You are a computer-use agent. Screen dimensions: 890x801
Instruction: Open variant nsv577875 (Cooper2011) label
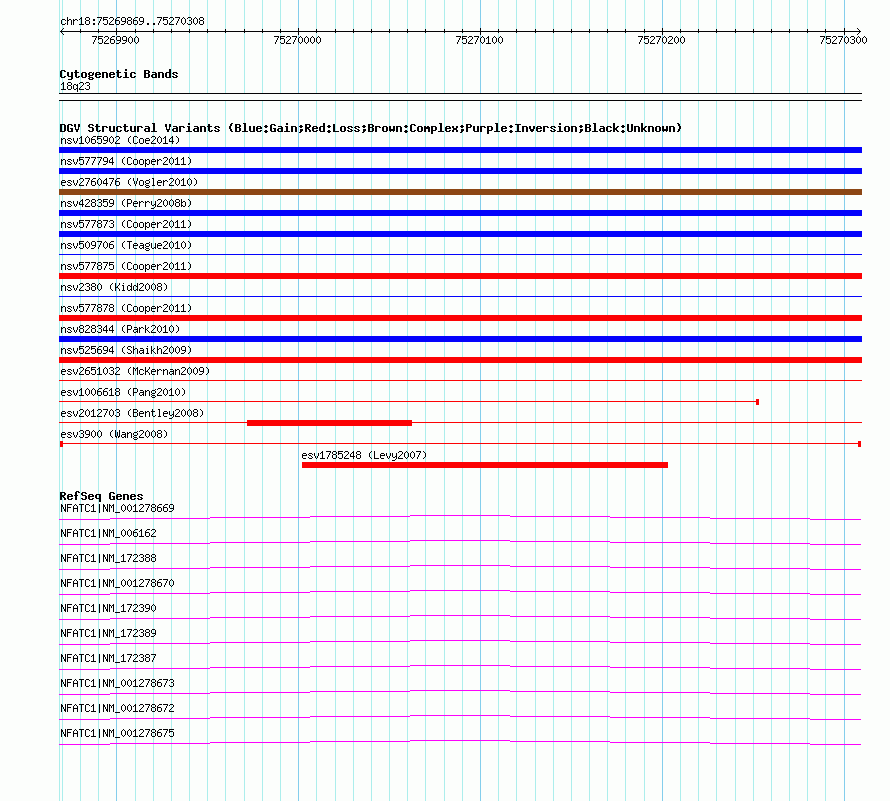126,266
